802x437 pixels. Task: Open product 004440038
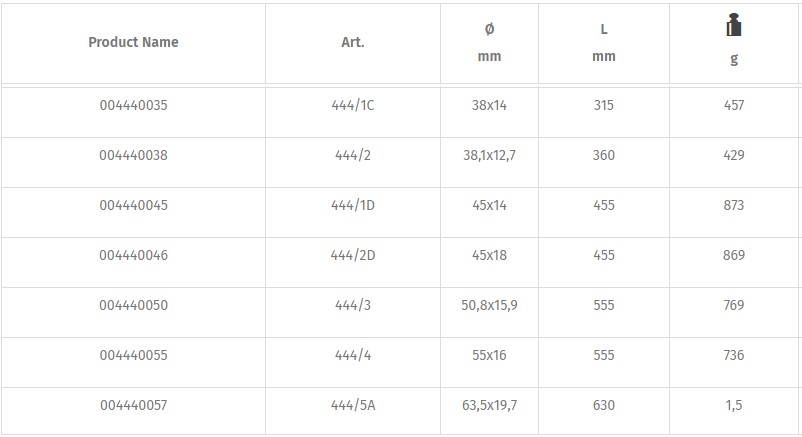133,155
